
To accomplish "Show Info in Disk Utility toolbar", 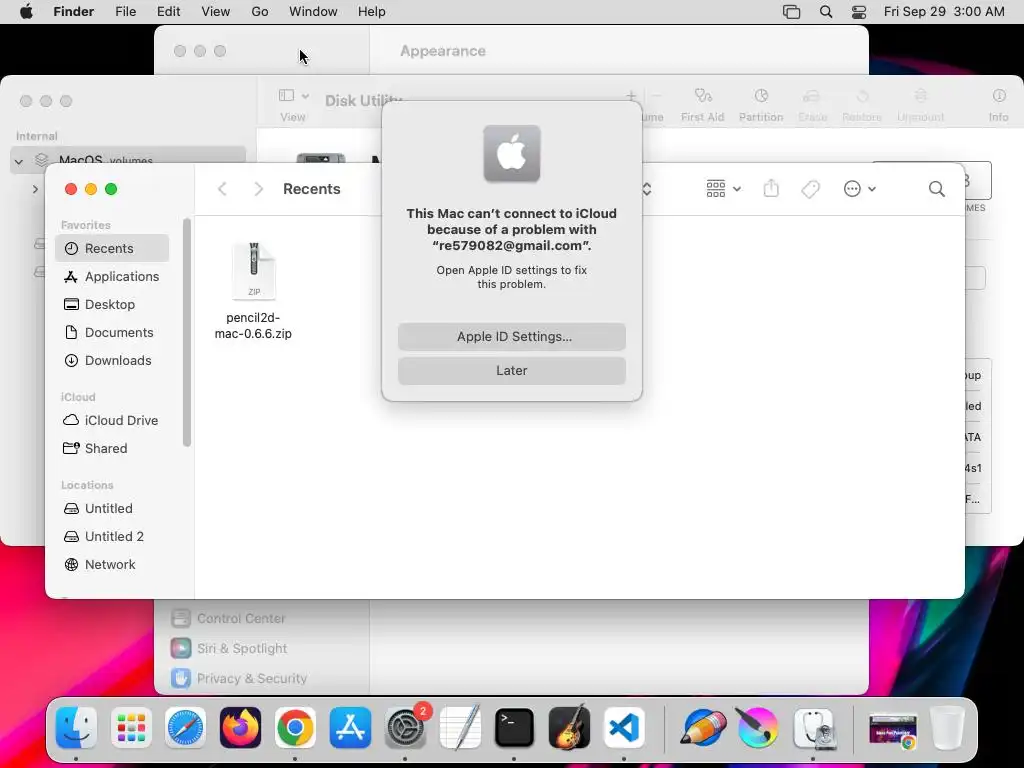I will click(x=999, y=104).
